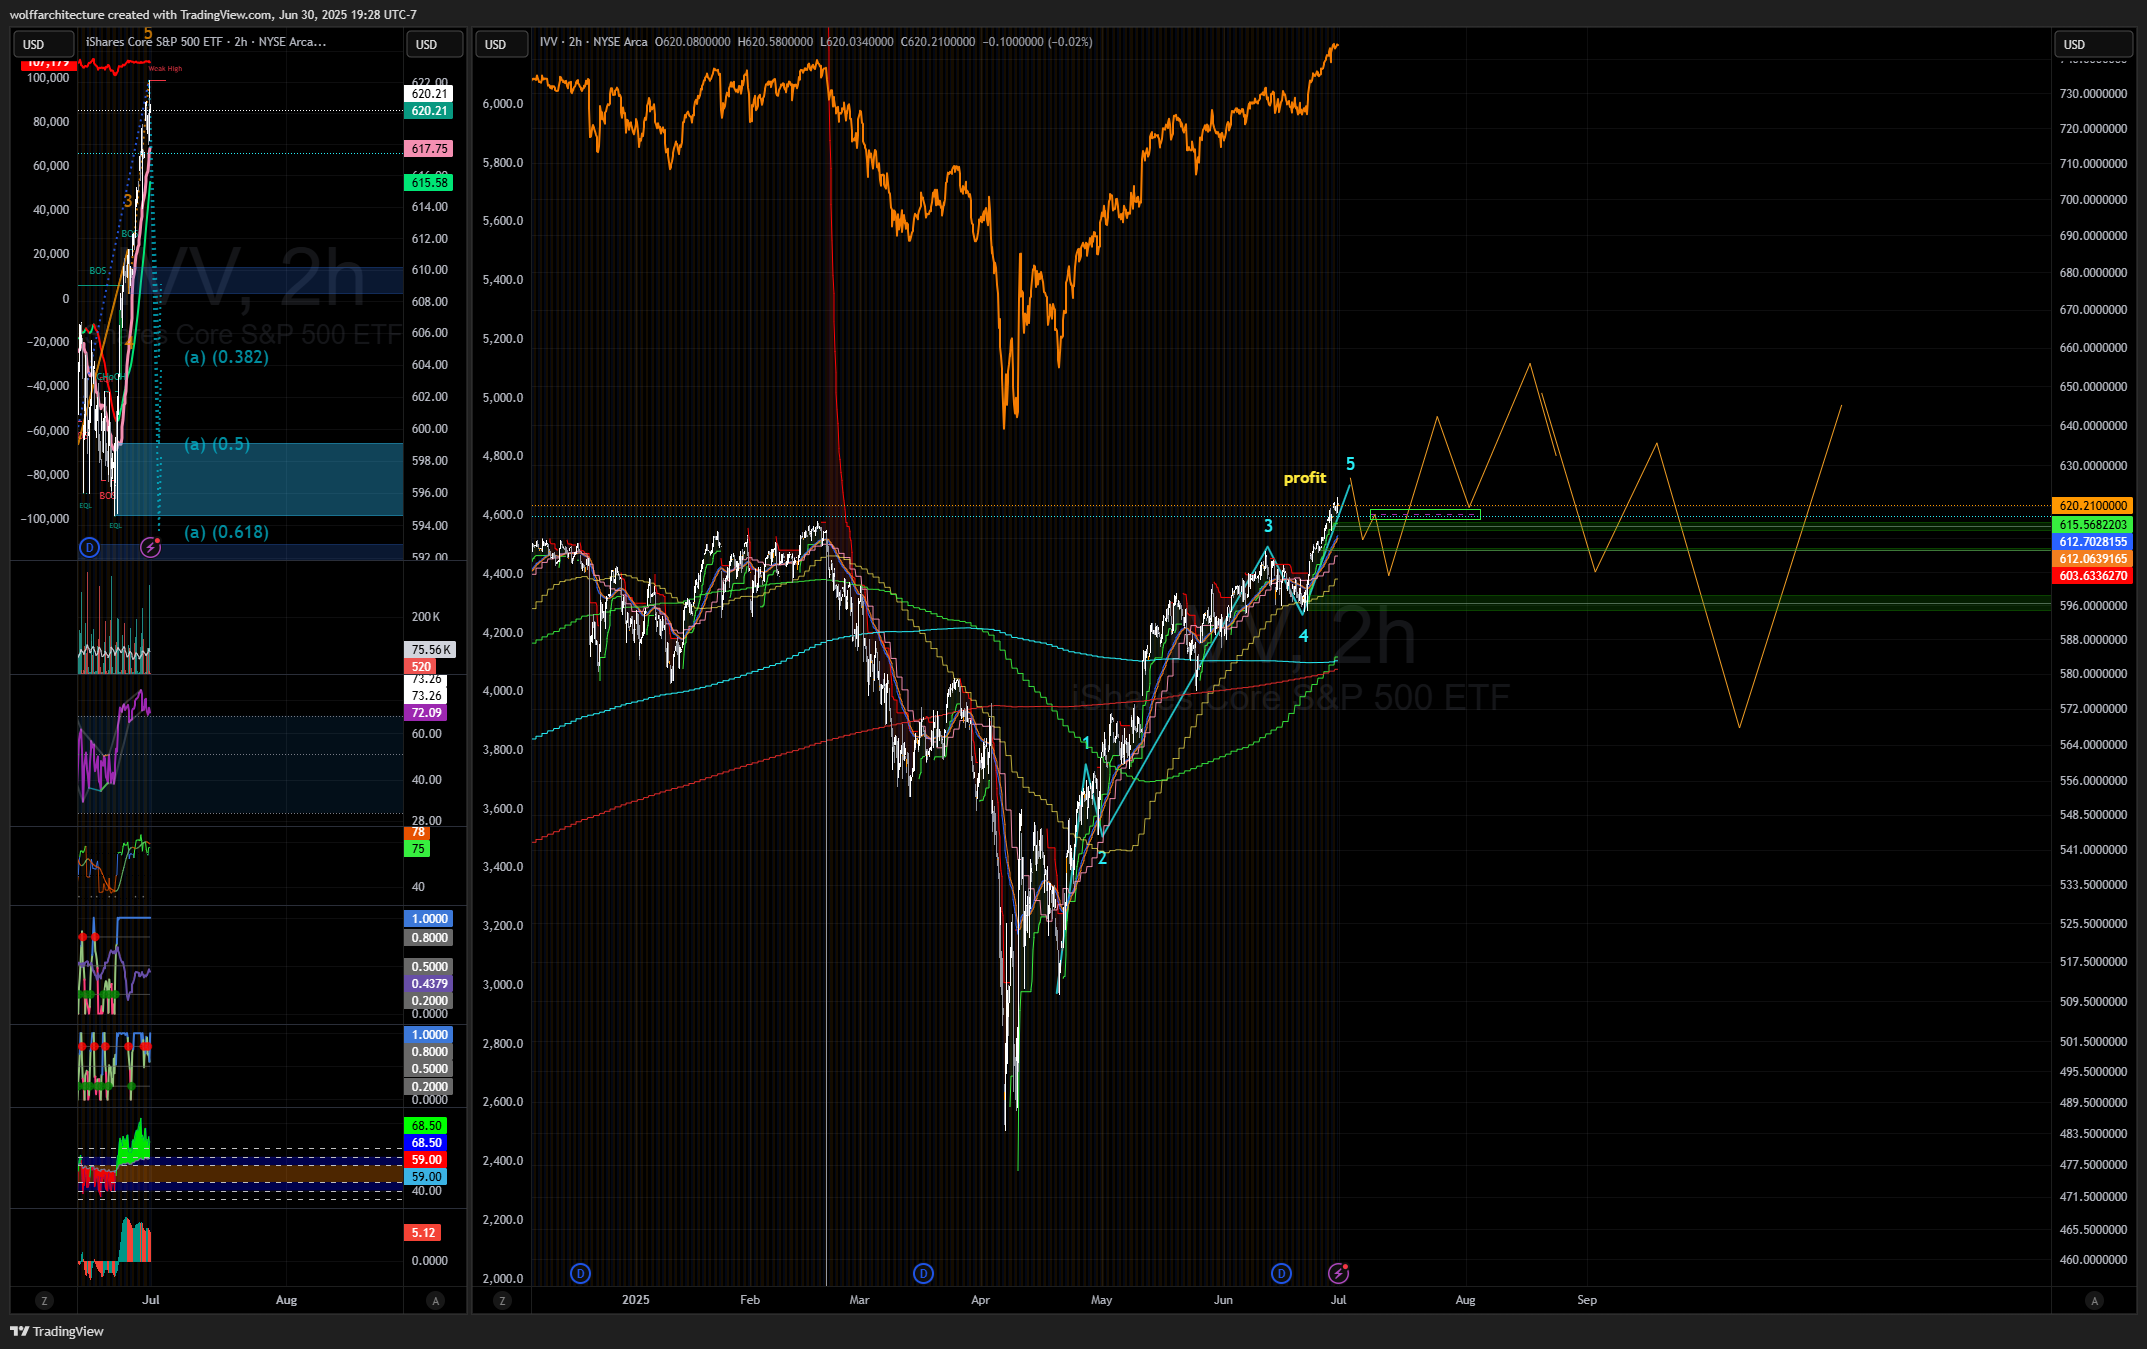Select the Elliott wave label 2 on the main chart
Screen dimensions: 2147x1349
click(x=1102, y=858)
